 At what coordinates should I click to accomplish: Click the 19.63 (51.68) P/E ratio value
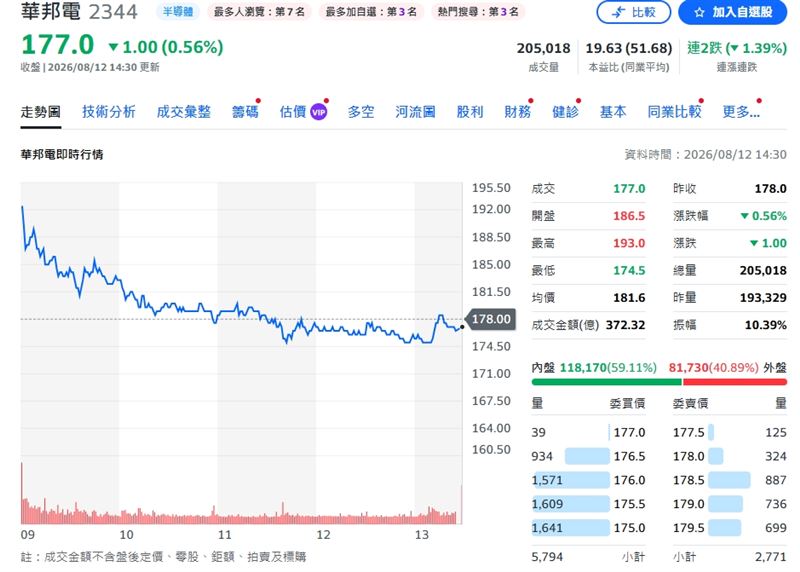coord(629,48)
